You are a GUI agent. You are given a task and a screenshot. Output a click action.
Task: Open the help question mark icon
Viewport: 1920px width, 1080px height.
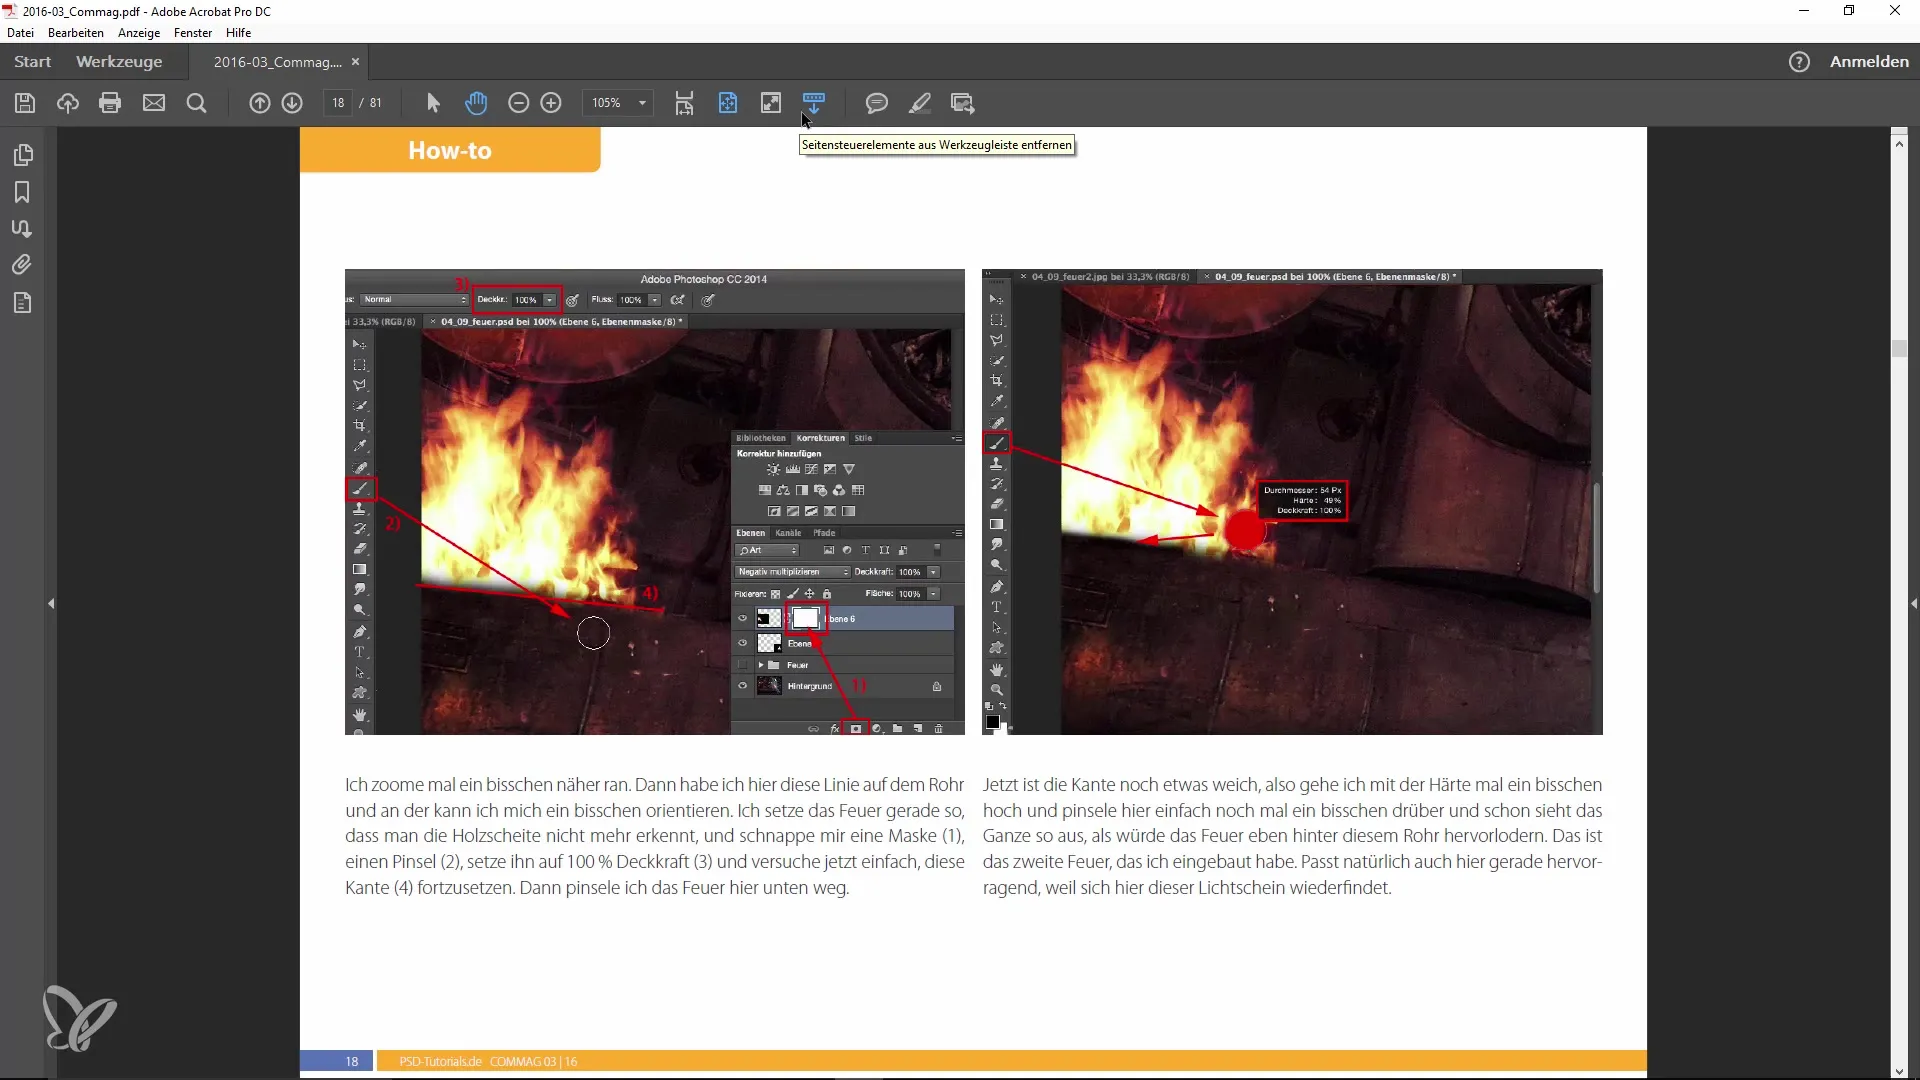click(1799, 62)
